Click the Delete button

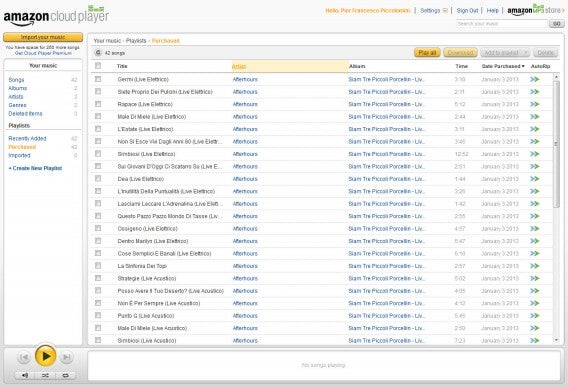(545, 53)
